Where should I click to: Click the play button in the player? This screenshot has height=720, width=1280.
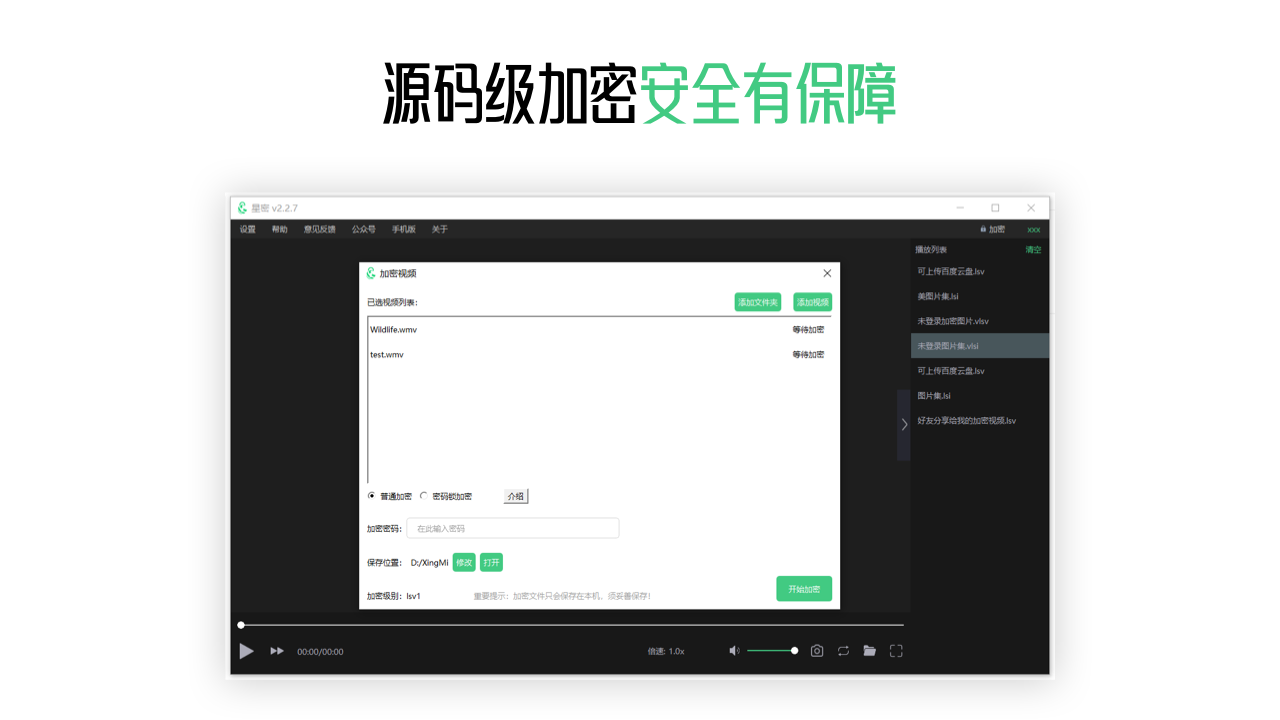[246, 651]
